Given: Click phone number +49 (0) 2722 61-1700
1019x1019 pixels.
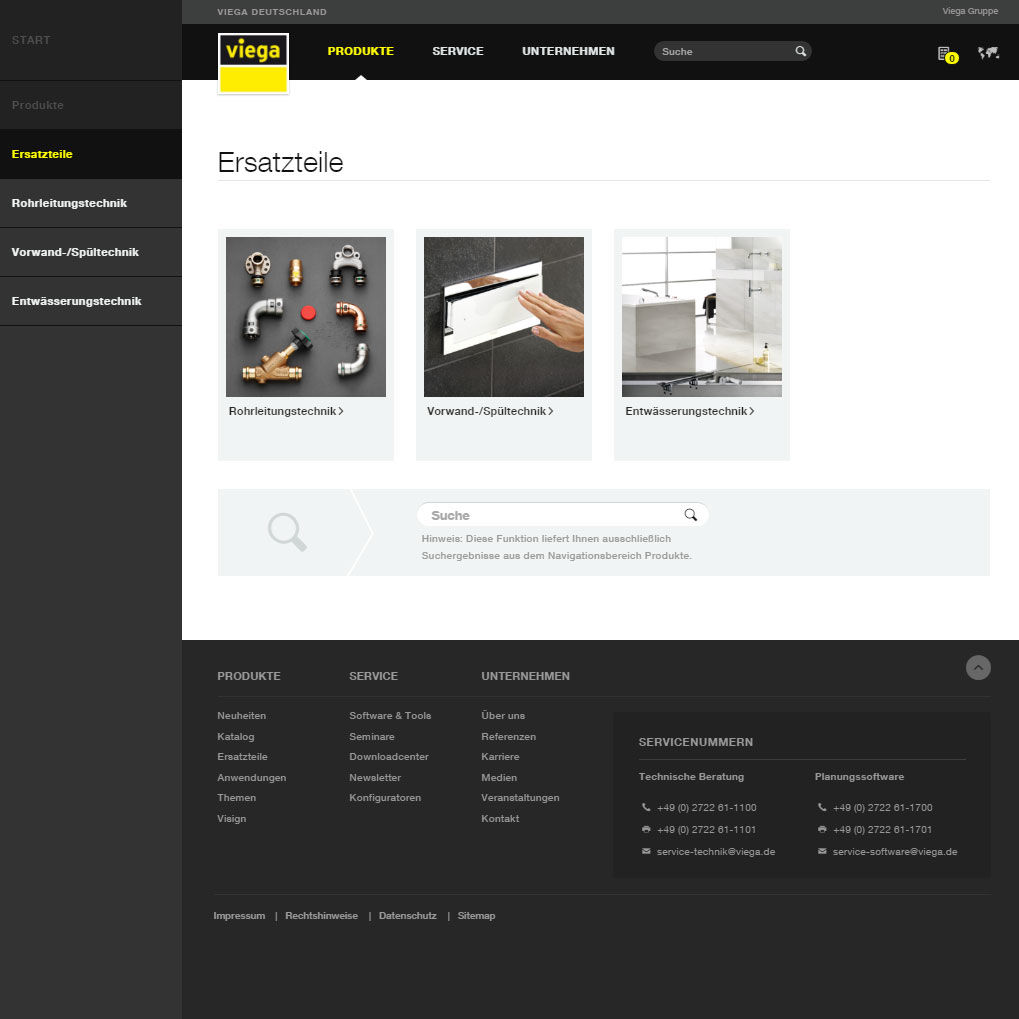Looking at the screenshot, I should 883,807.
